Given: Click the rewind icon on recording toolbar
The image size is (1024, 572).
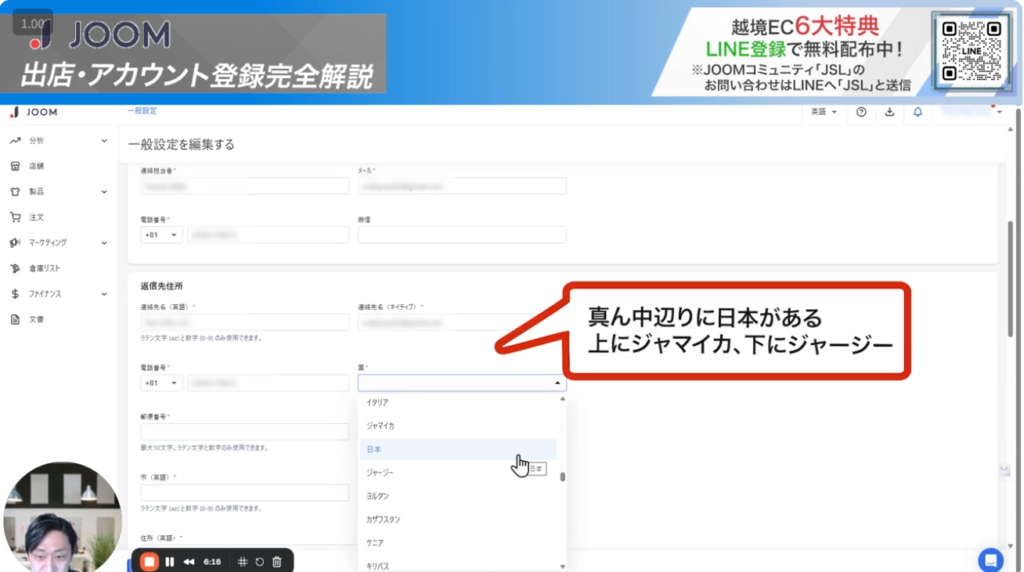Looking at the screenshot, I should [x=188, y=562].
